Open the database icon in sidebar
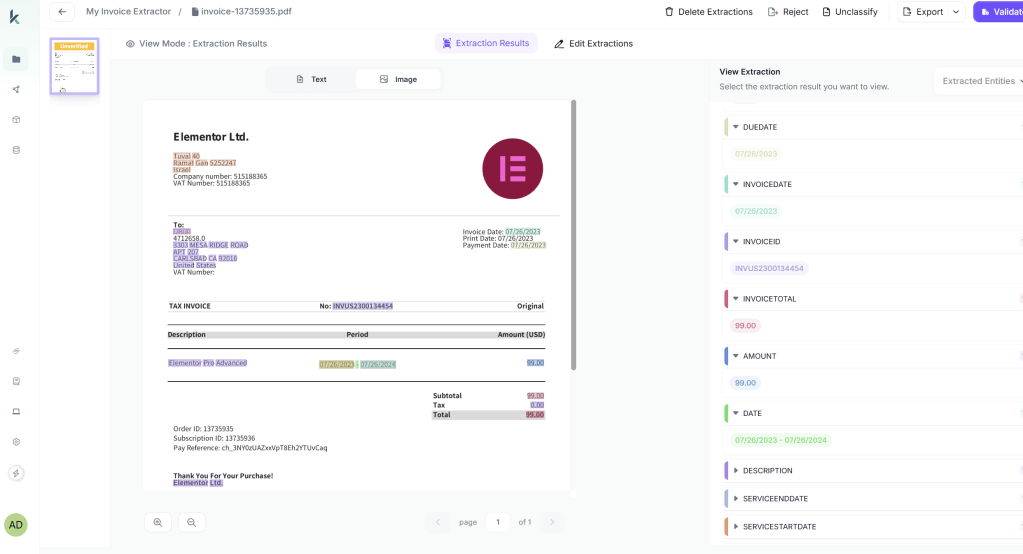This screenshot has width=1023, height=554. (16, 150)
